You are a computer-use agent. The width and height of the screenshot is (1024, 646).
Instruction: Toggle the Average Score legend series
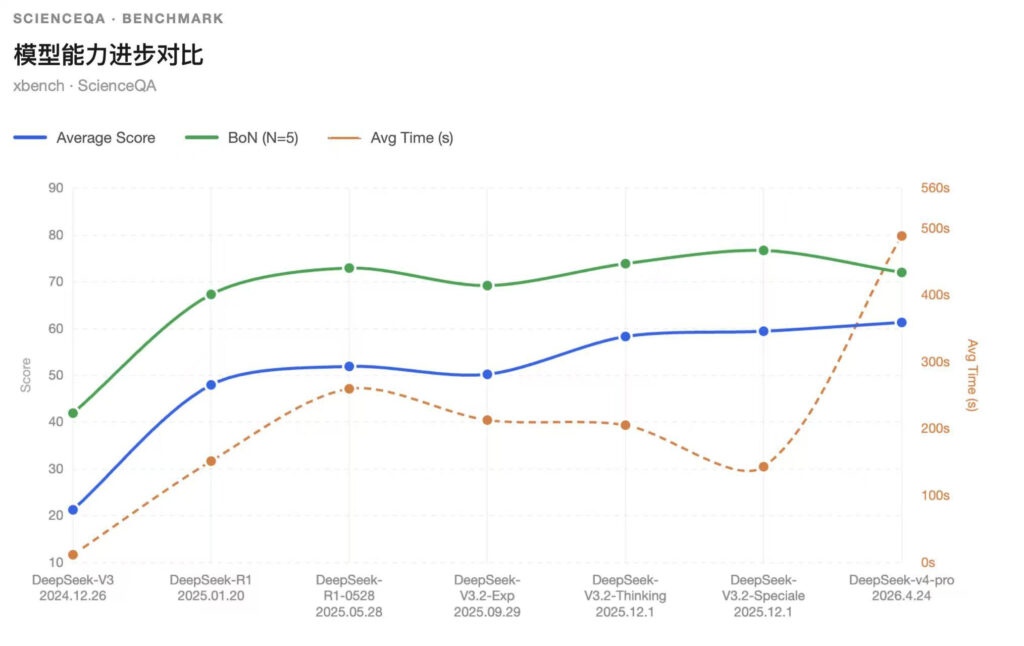pos(105,138)
